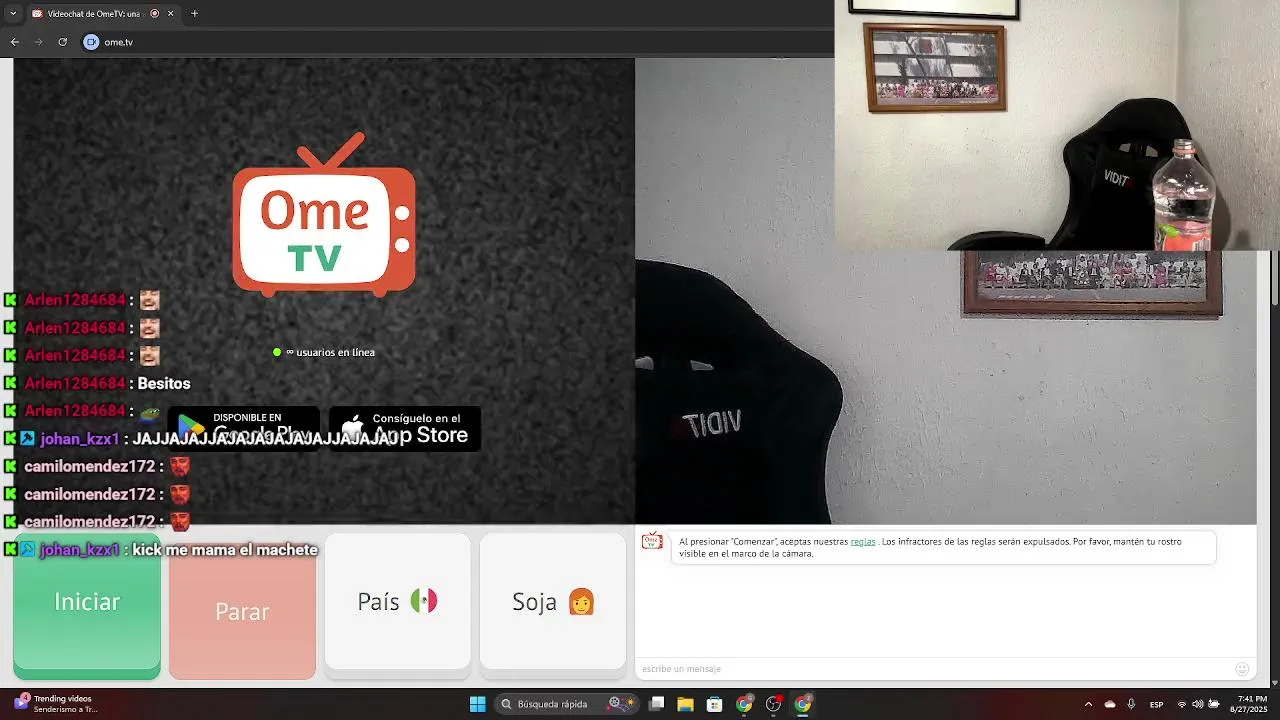This screenshot has width=1280, height=720.
Task: Open the volume speaker tray icon
Action: (1197, 704)
